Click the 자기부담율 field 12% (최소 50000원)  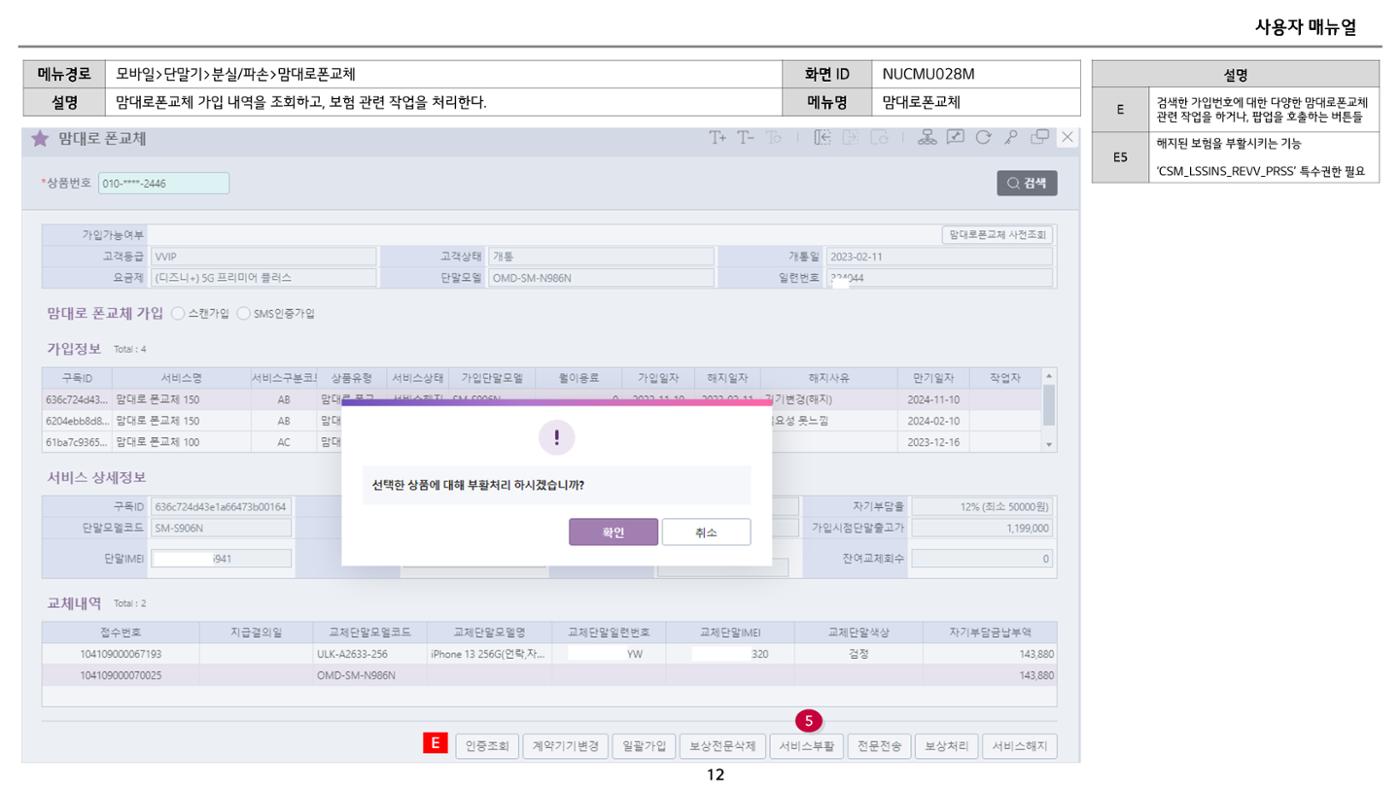(982, 507)
